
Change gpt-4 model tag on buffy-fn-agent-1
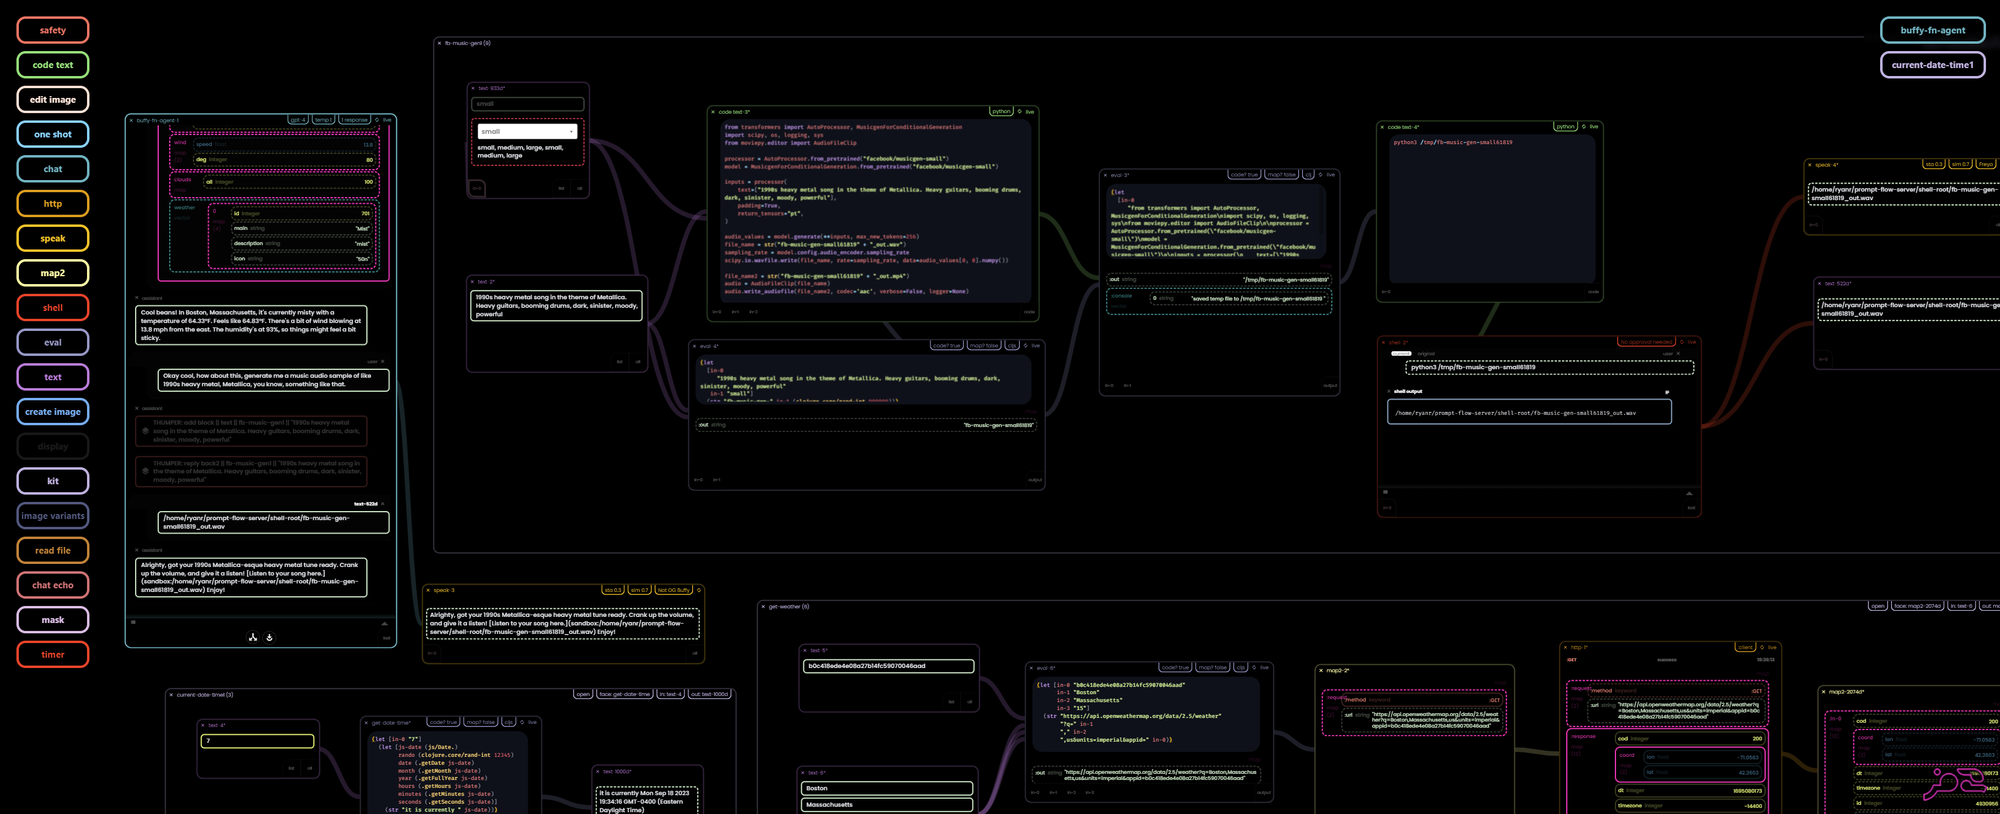[x=298, y=120]
